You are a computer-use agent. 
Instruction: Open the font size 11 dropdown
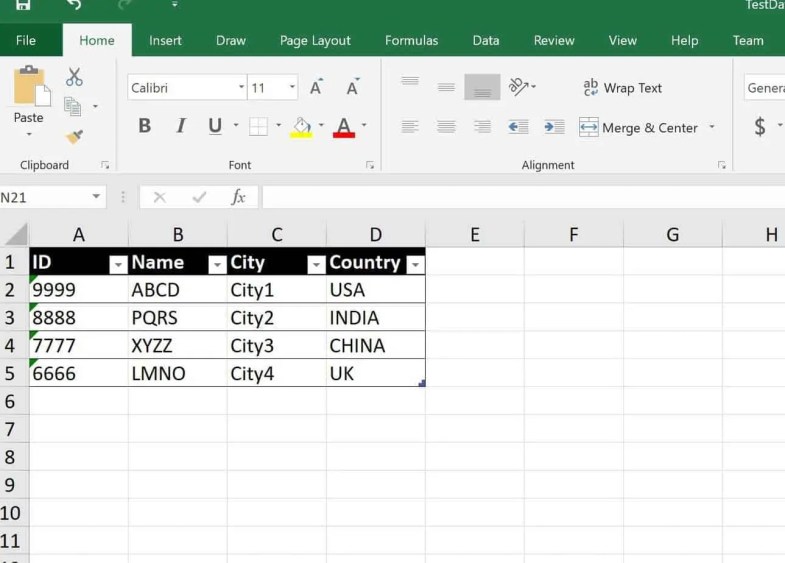tap(292, 87)
